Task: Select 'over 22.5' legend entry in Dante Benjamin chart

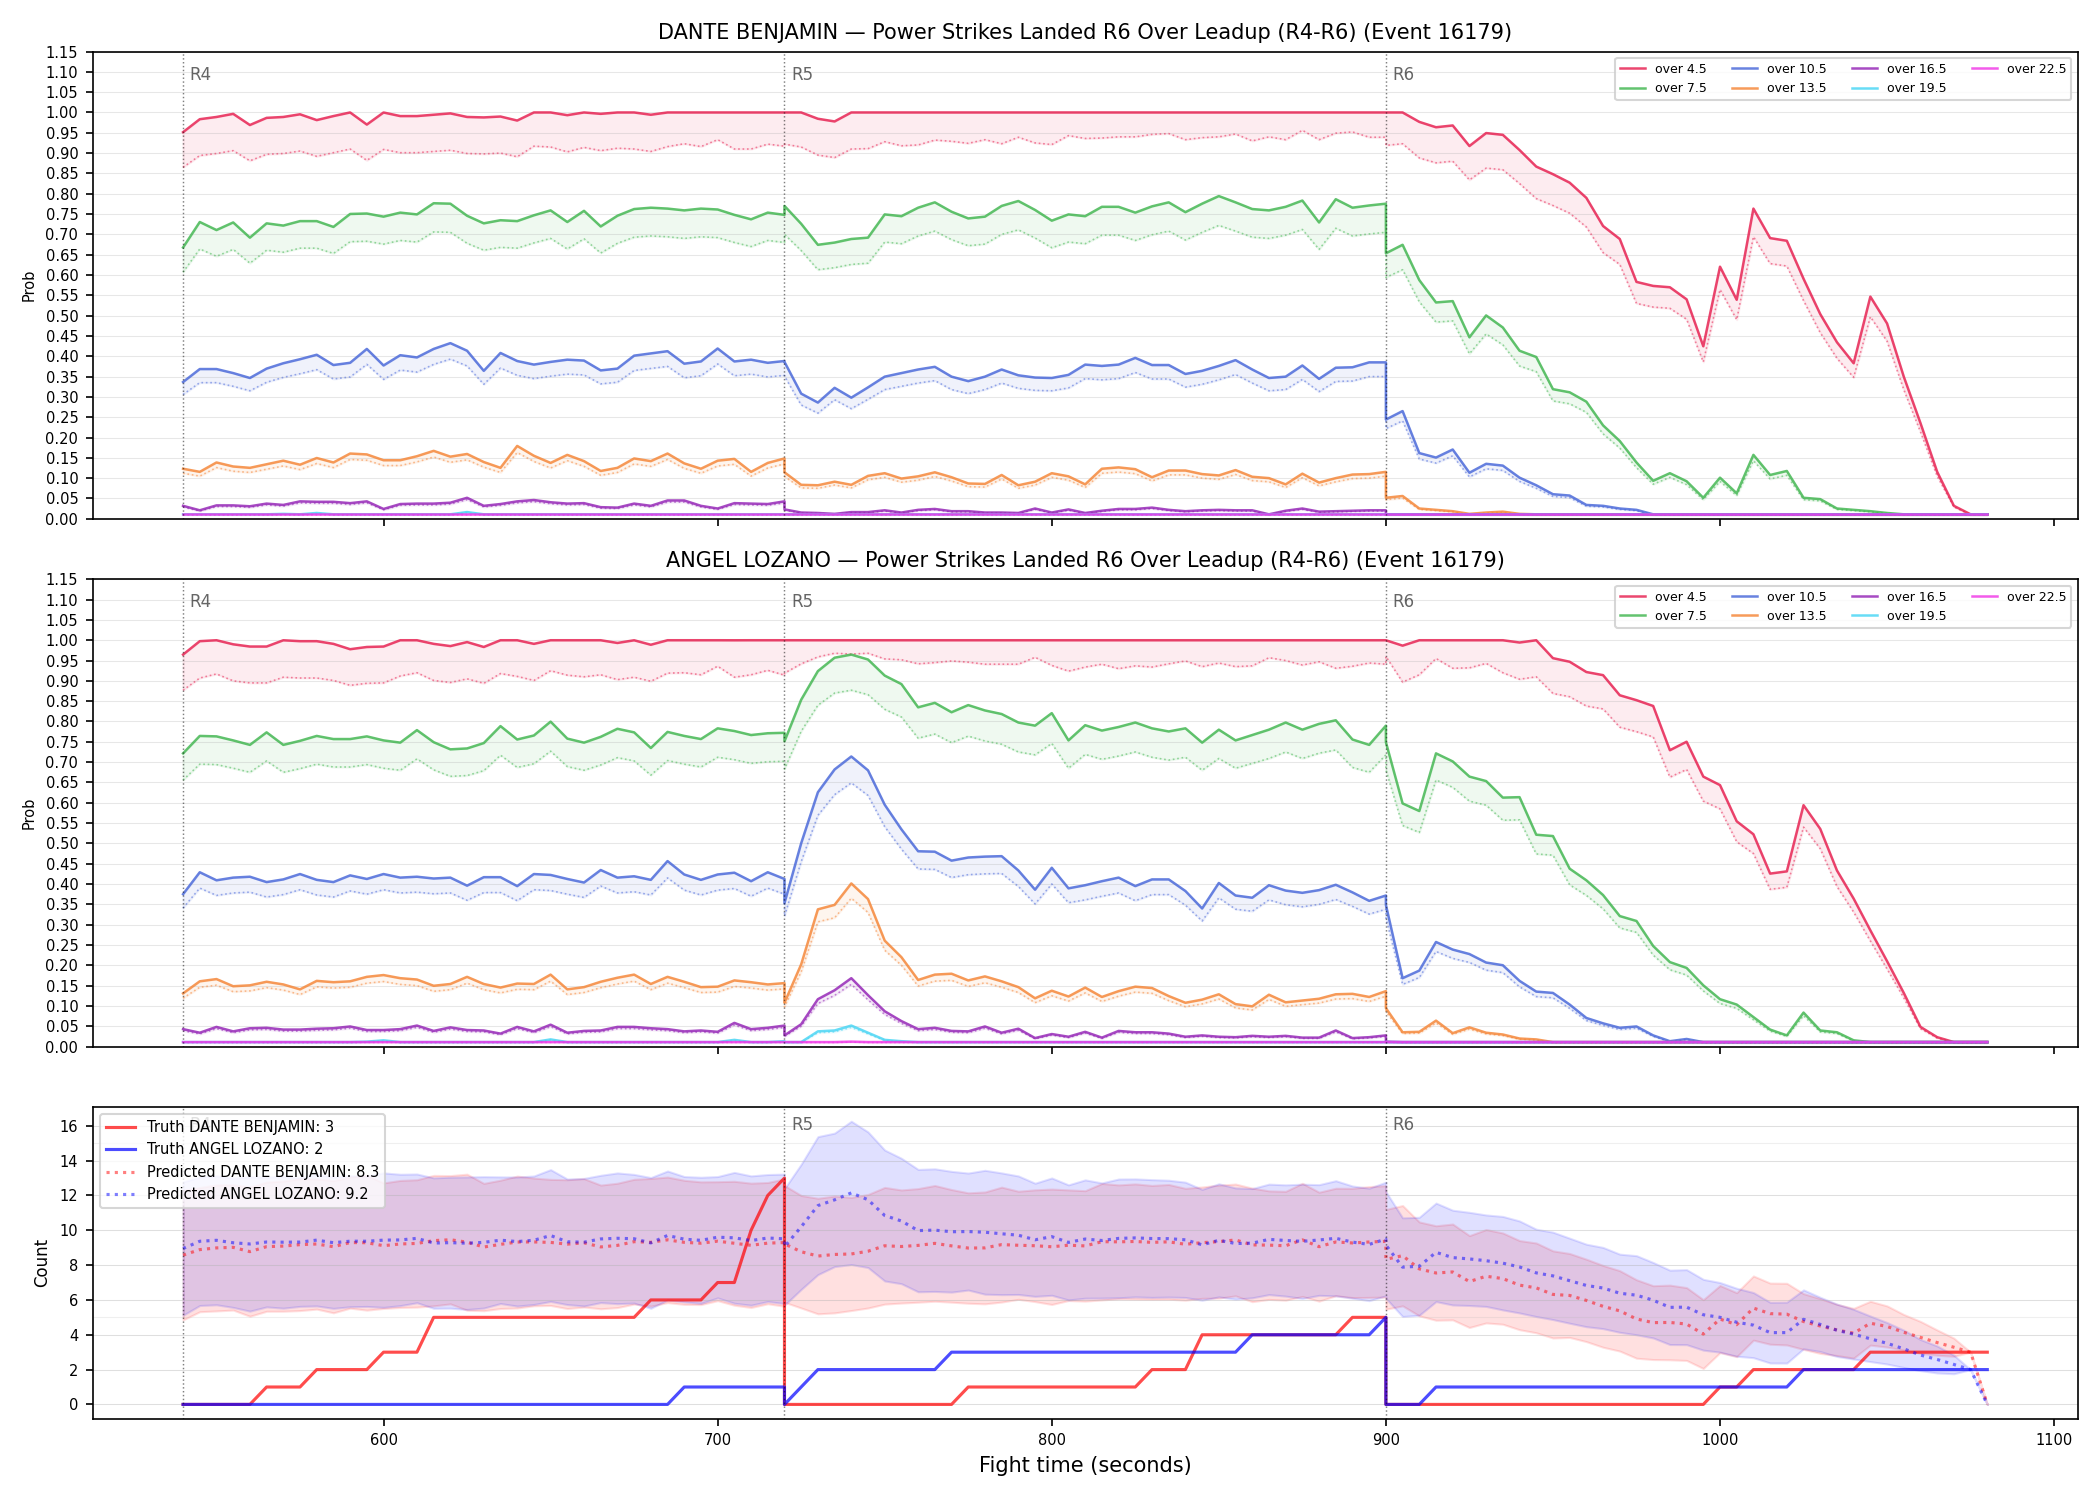Action: click(2019, 69)
